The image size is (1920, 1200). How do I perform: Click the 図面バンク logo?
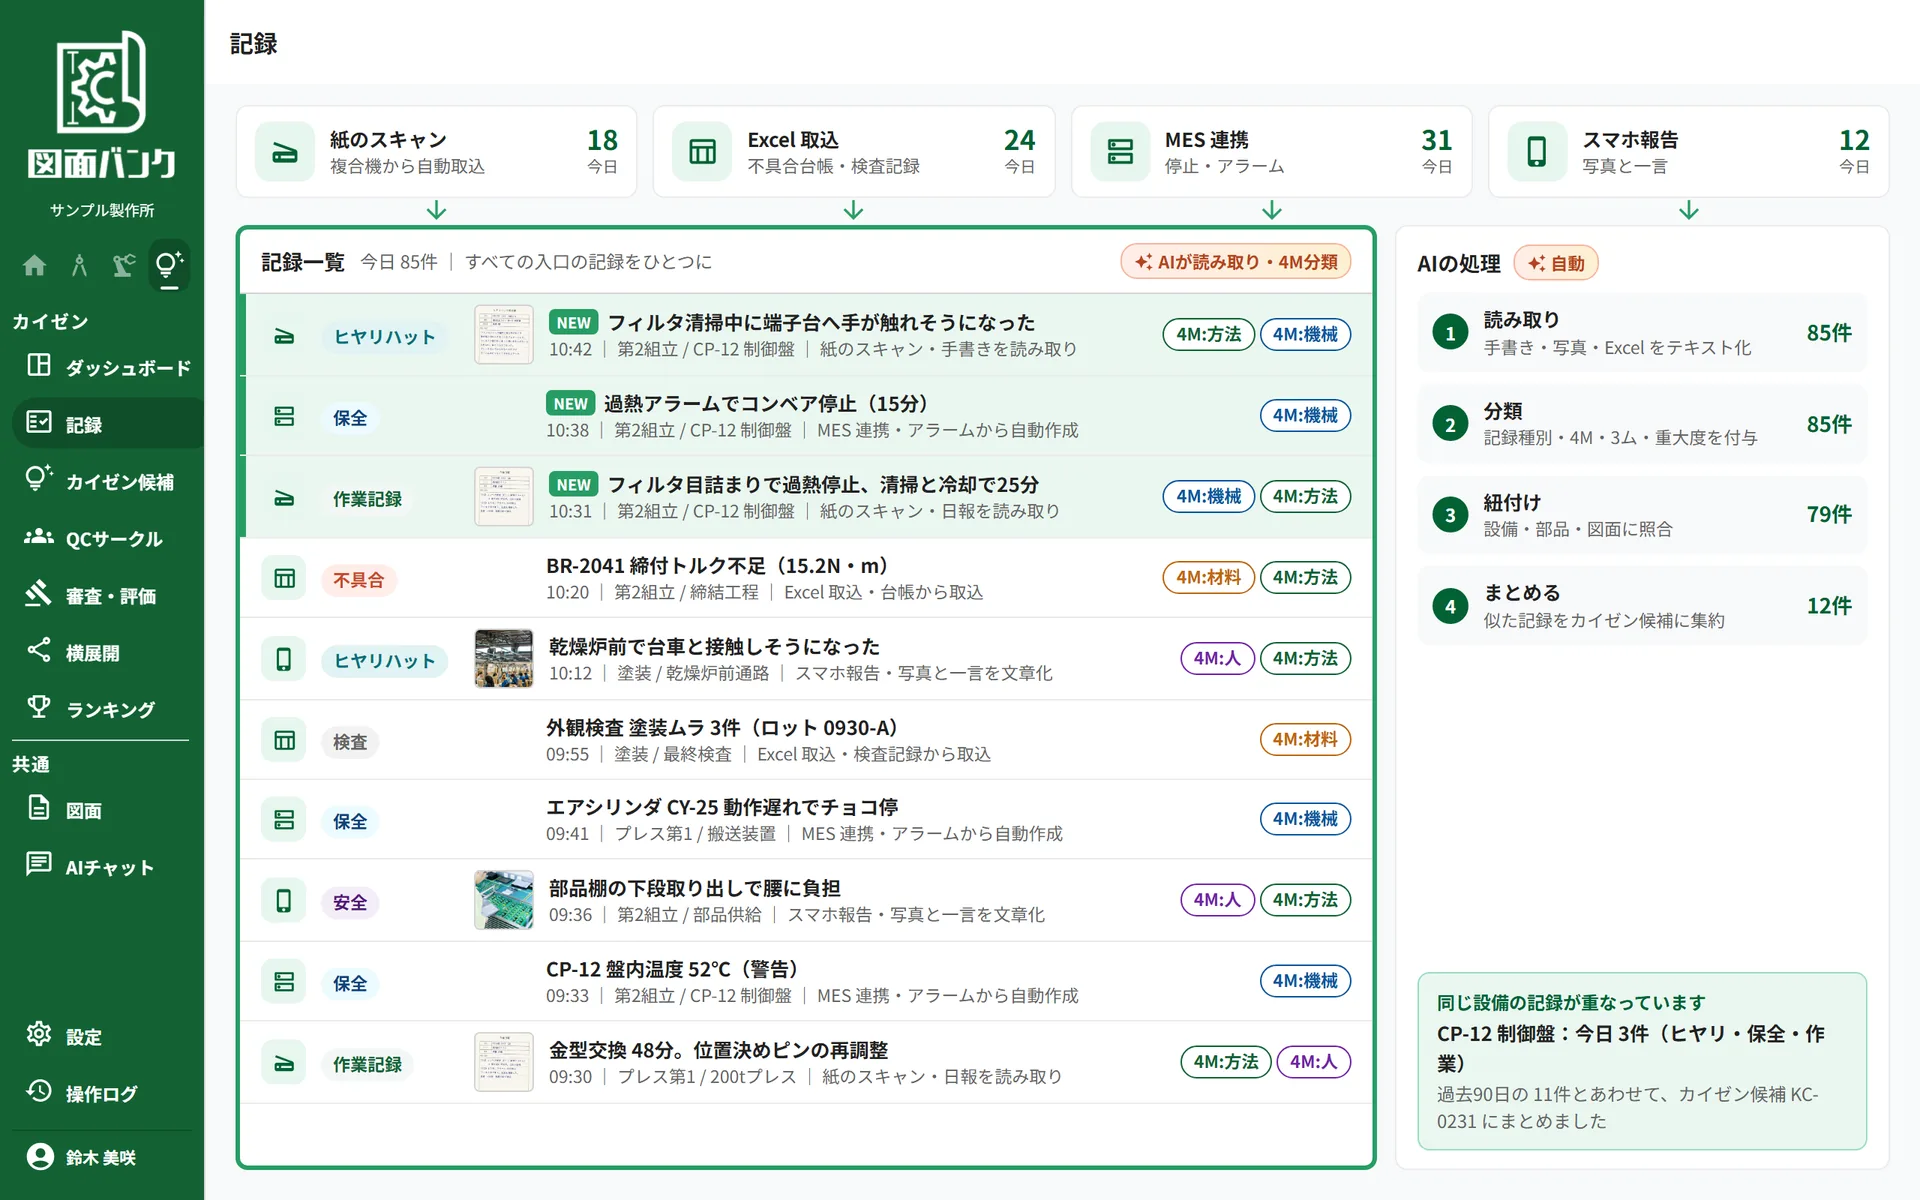click(102, 105)
